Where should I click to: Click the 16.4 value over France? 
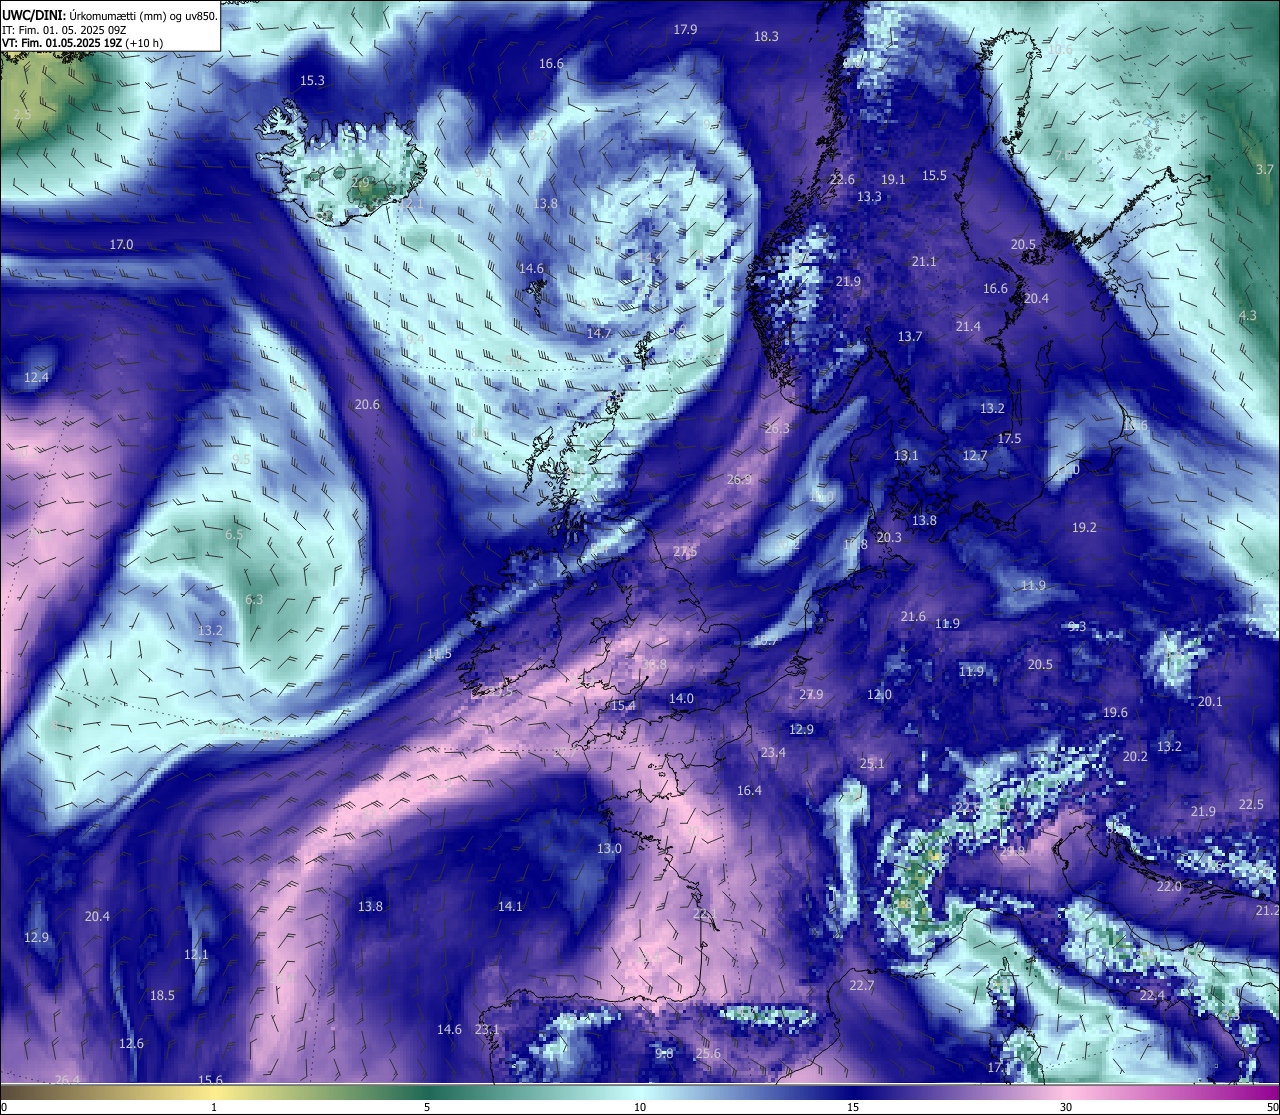click(749, 790)
